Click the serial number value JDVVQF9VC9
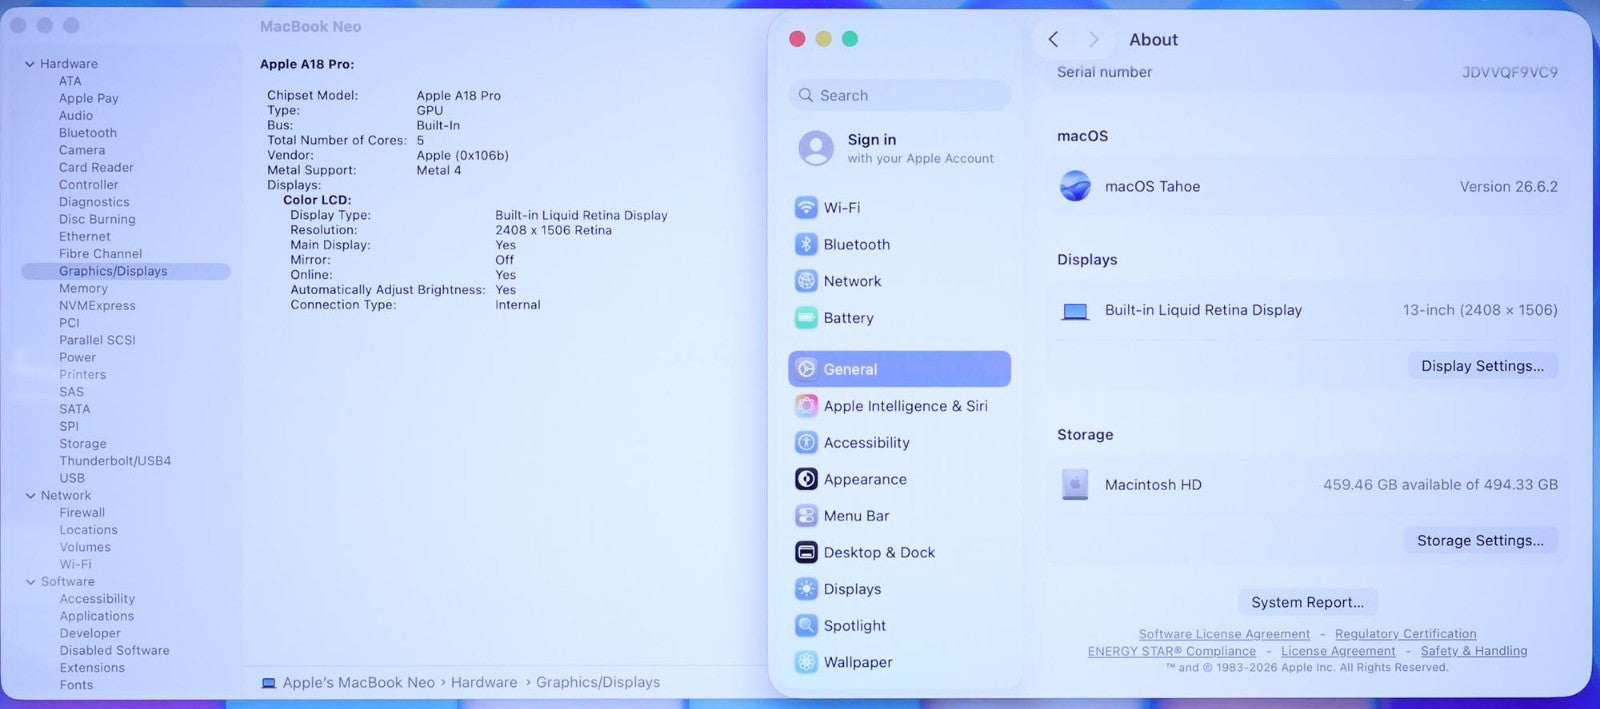 1509,72
